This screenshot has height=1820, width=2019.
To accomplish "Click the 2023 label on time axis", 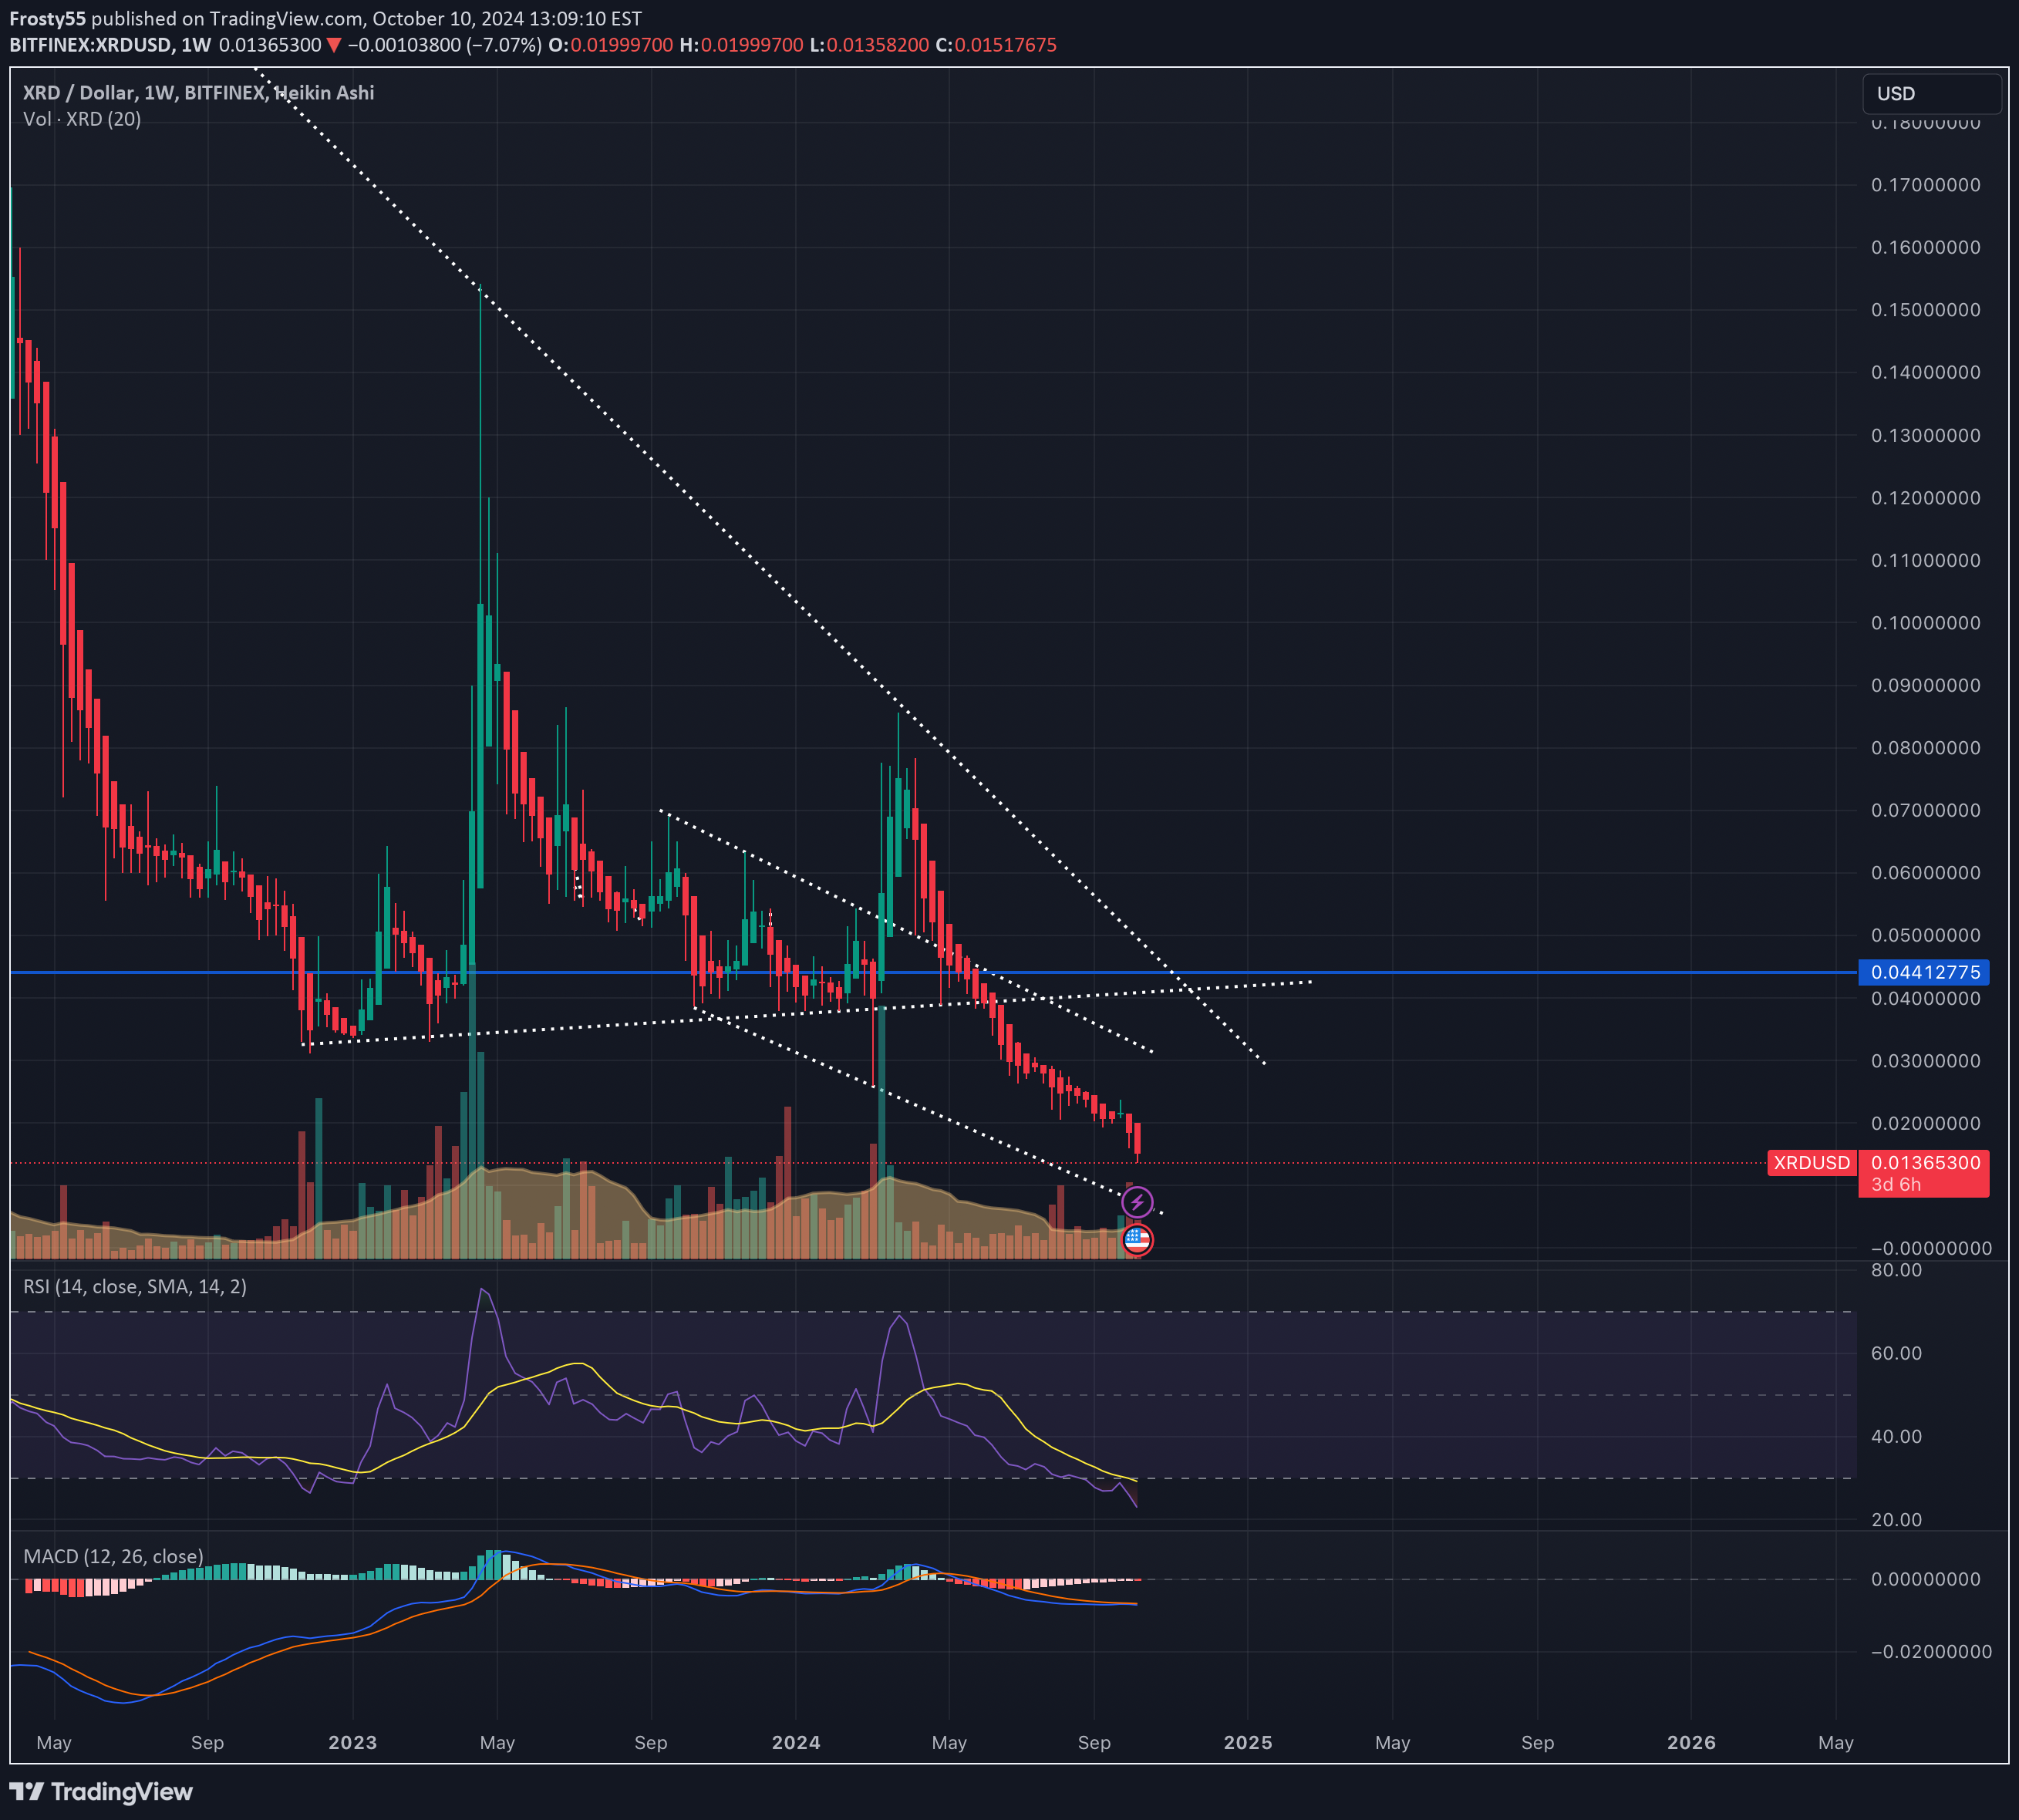I will (x=352, y=1742).
